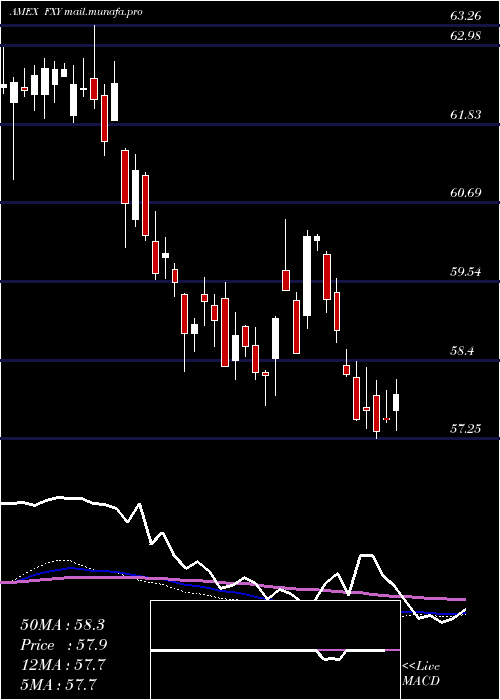Viewport: 500px width, 700px height.
Task: Select the 63.26 price level label
Action: coord(466,16)
